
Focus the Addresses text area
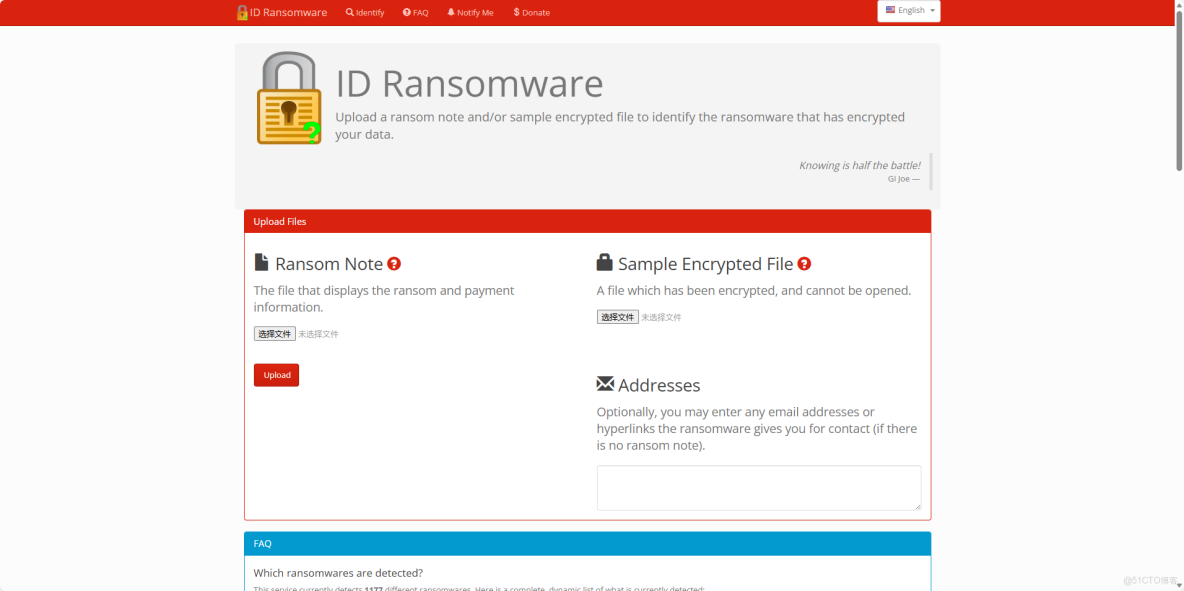[x=759, y=488]
